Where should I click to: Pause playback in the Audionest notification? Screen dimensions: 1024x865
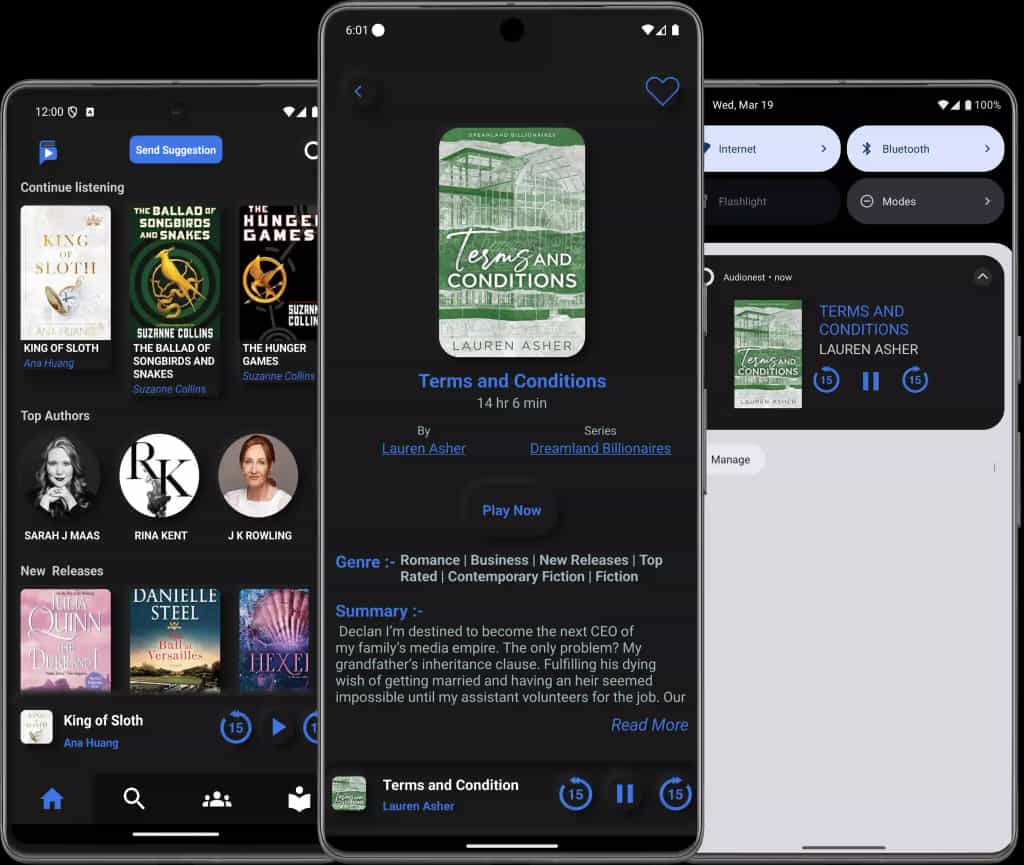click(871, 381)
